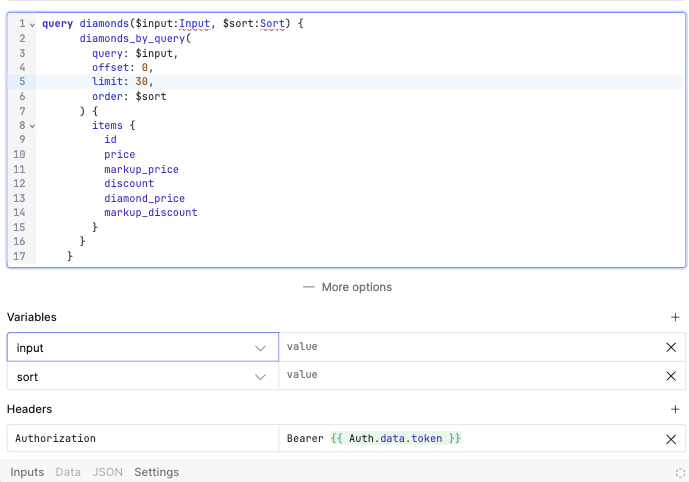Delete the sort variable row
The image size is (689, 482).
pos(671,376)
